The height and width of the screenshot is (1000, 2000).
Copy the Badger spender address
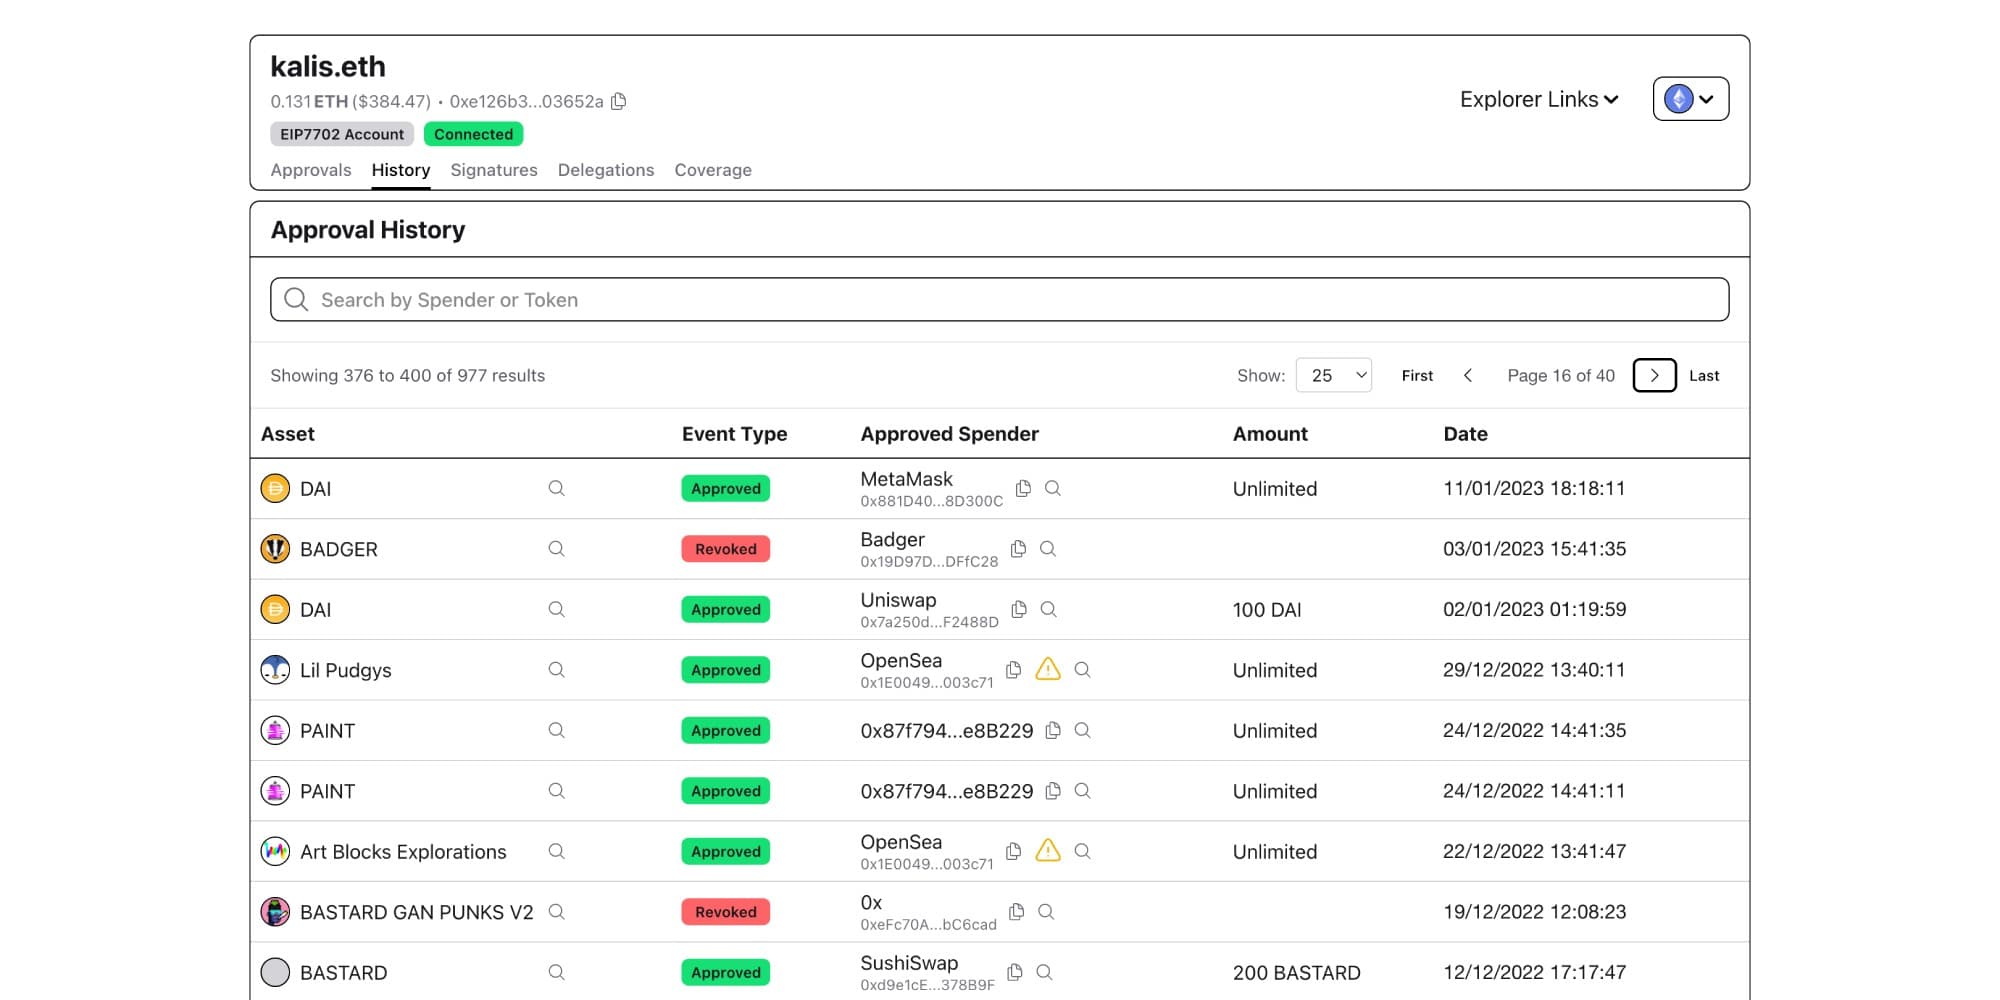pyautogui.click(x=1018, y=549)
